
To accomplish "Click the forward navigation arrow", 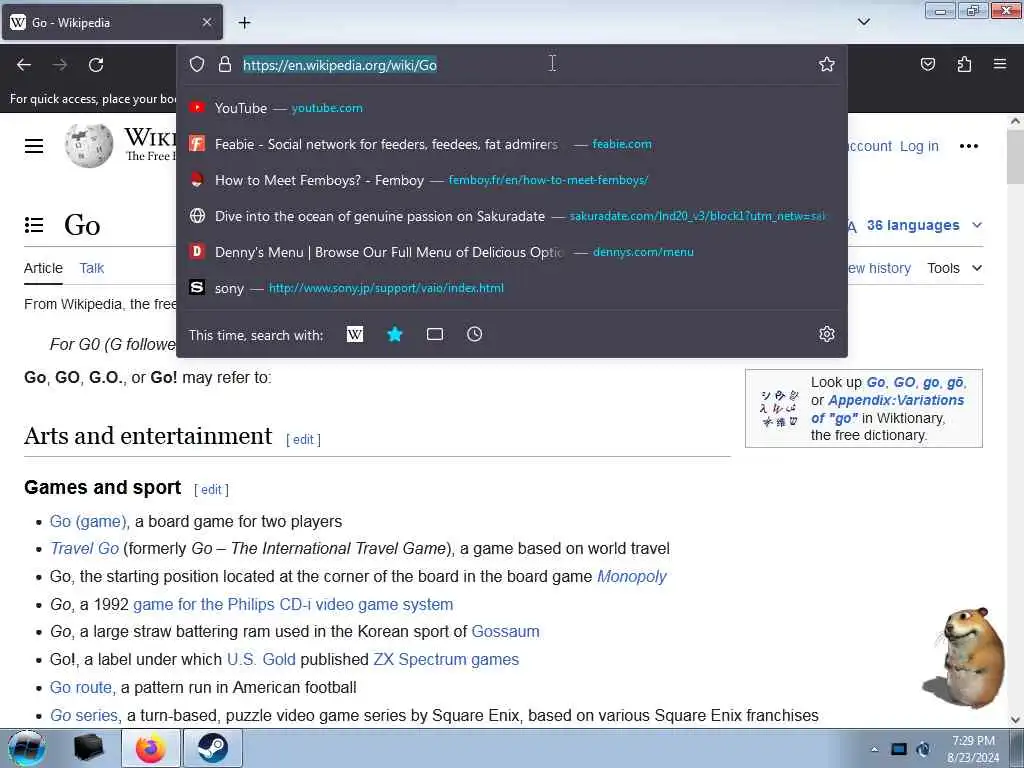I will pos(60,65).
